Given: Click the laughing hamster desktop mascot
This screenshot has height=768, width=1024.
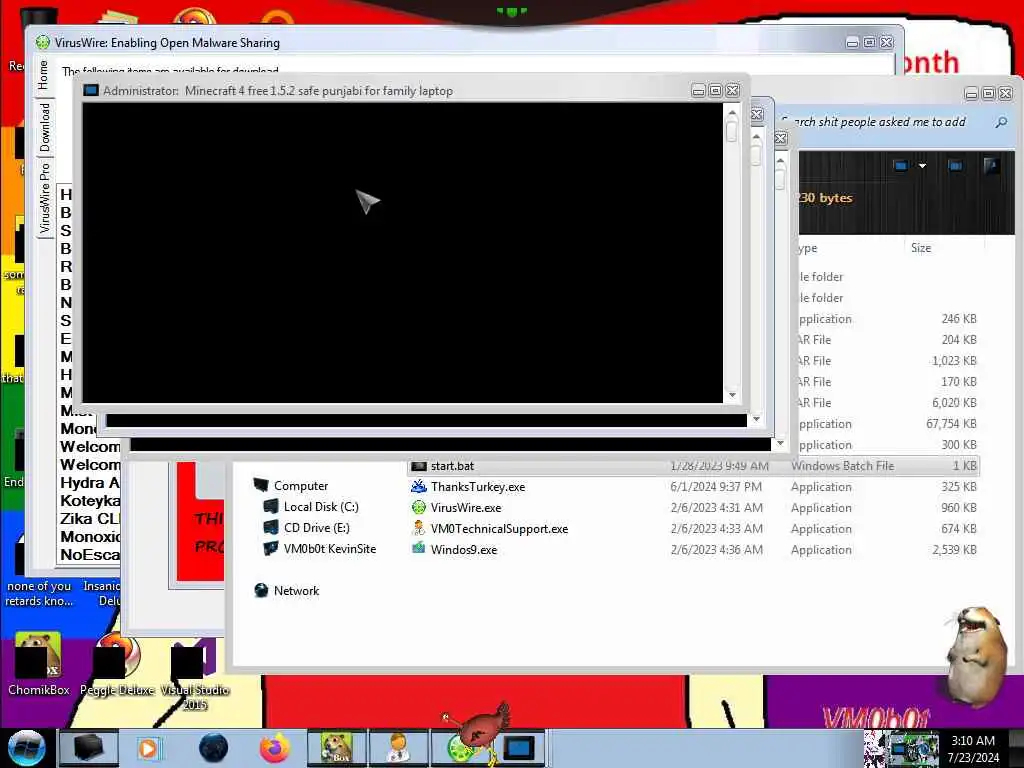Looking at the screenshot, I should coord(976,656).
